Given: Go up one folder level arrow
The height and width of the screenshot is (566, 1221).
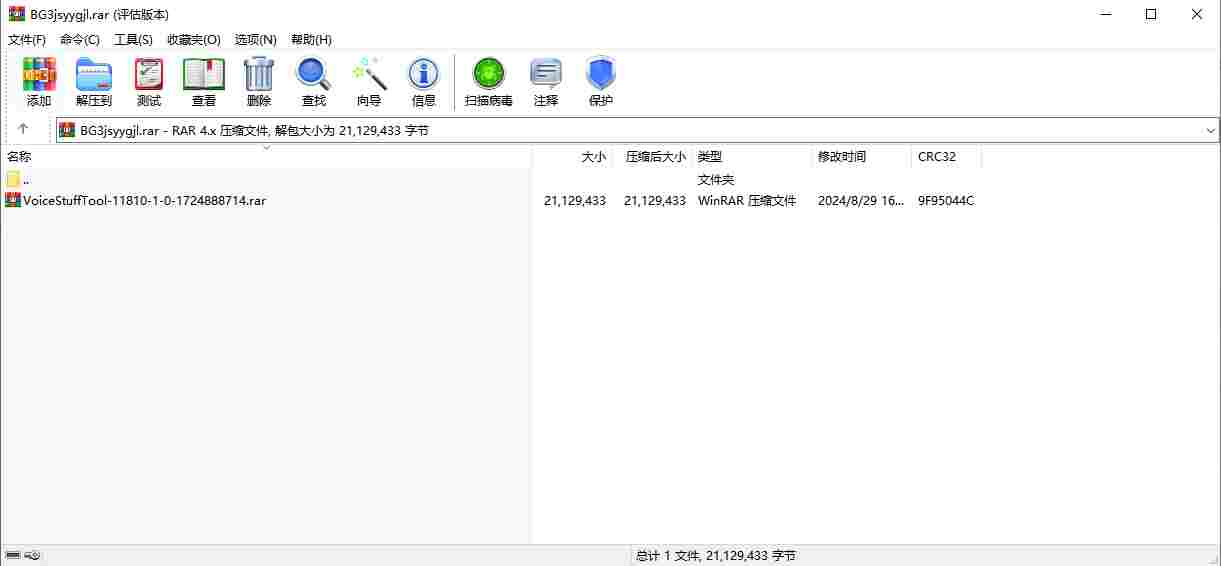Looking at the screenshot, I should click(x=23, y=129).
